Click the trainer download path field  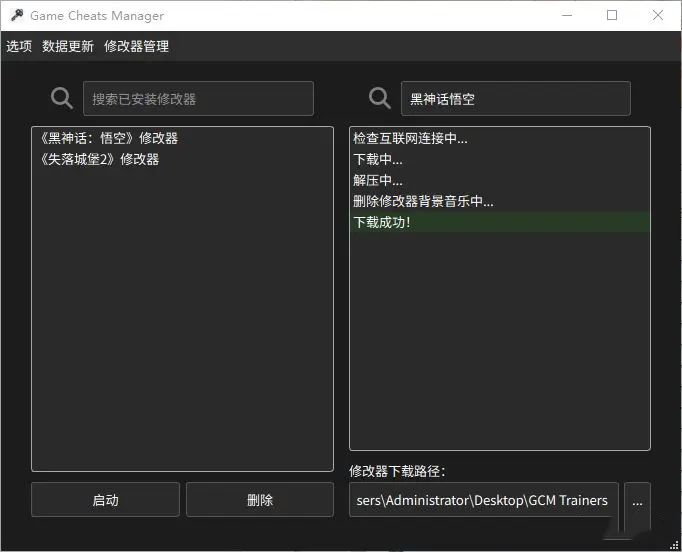tap(484, 500)
